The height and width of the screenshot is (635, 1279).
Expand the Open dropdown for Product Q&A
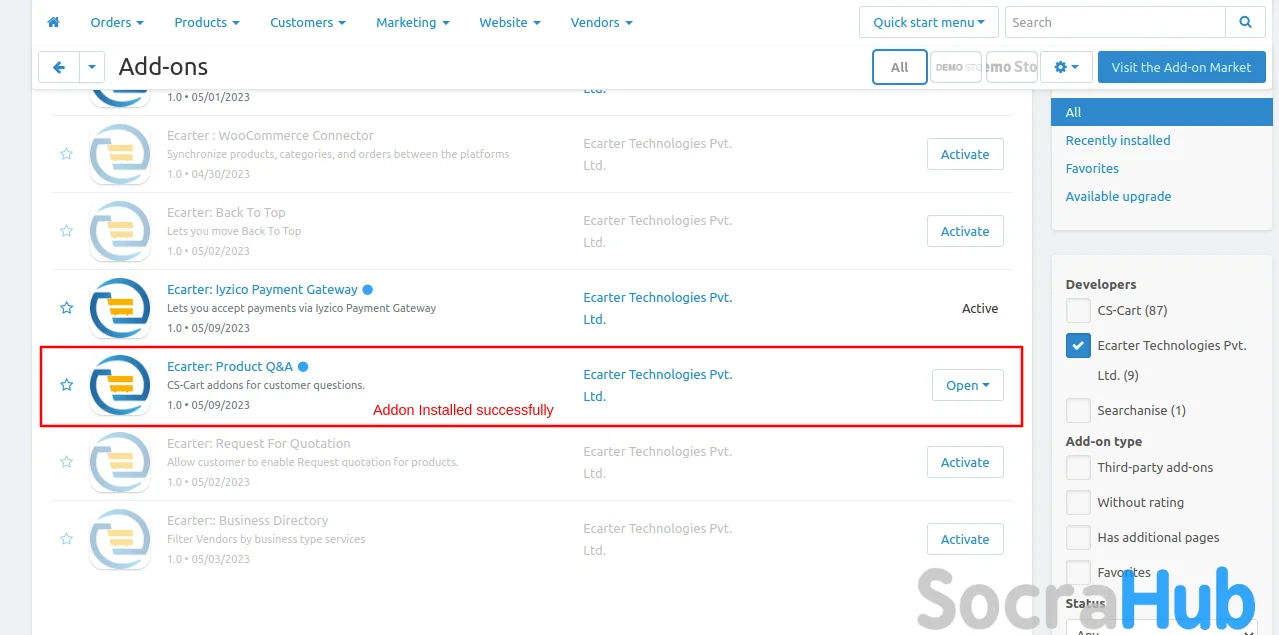[967, 385]
